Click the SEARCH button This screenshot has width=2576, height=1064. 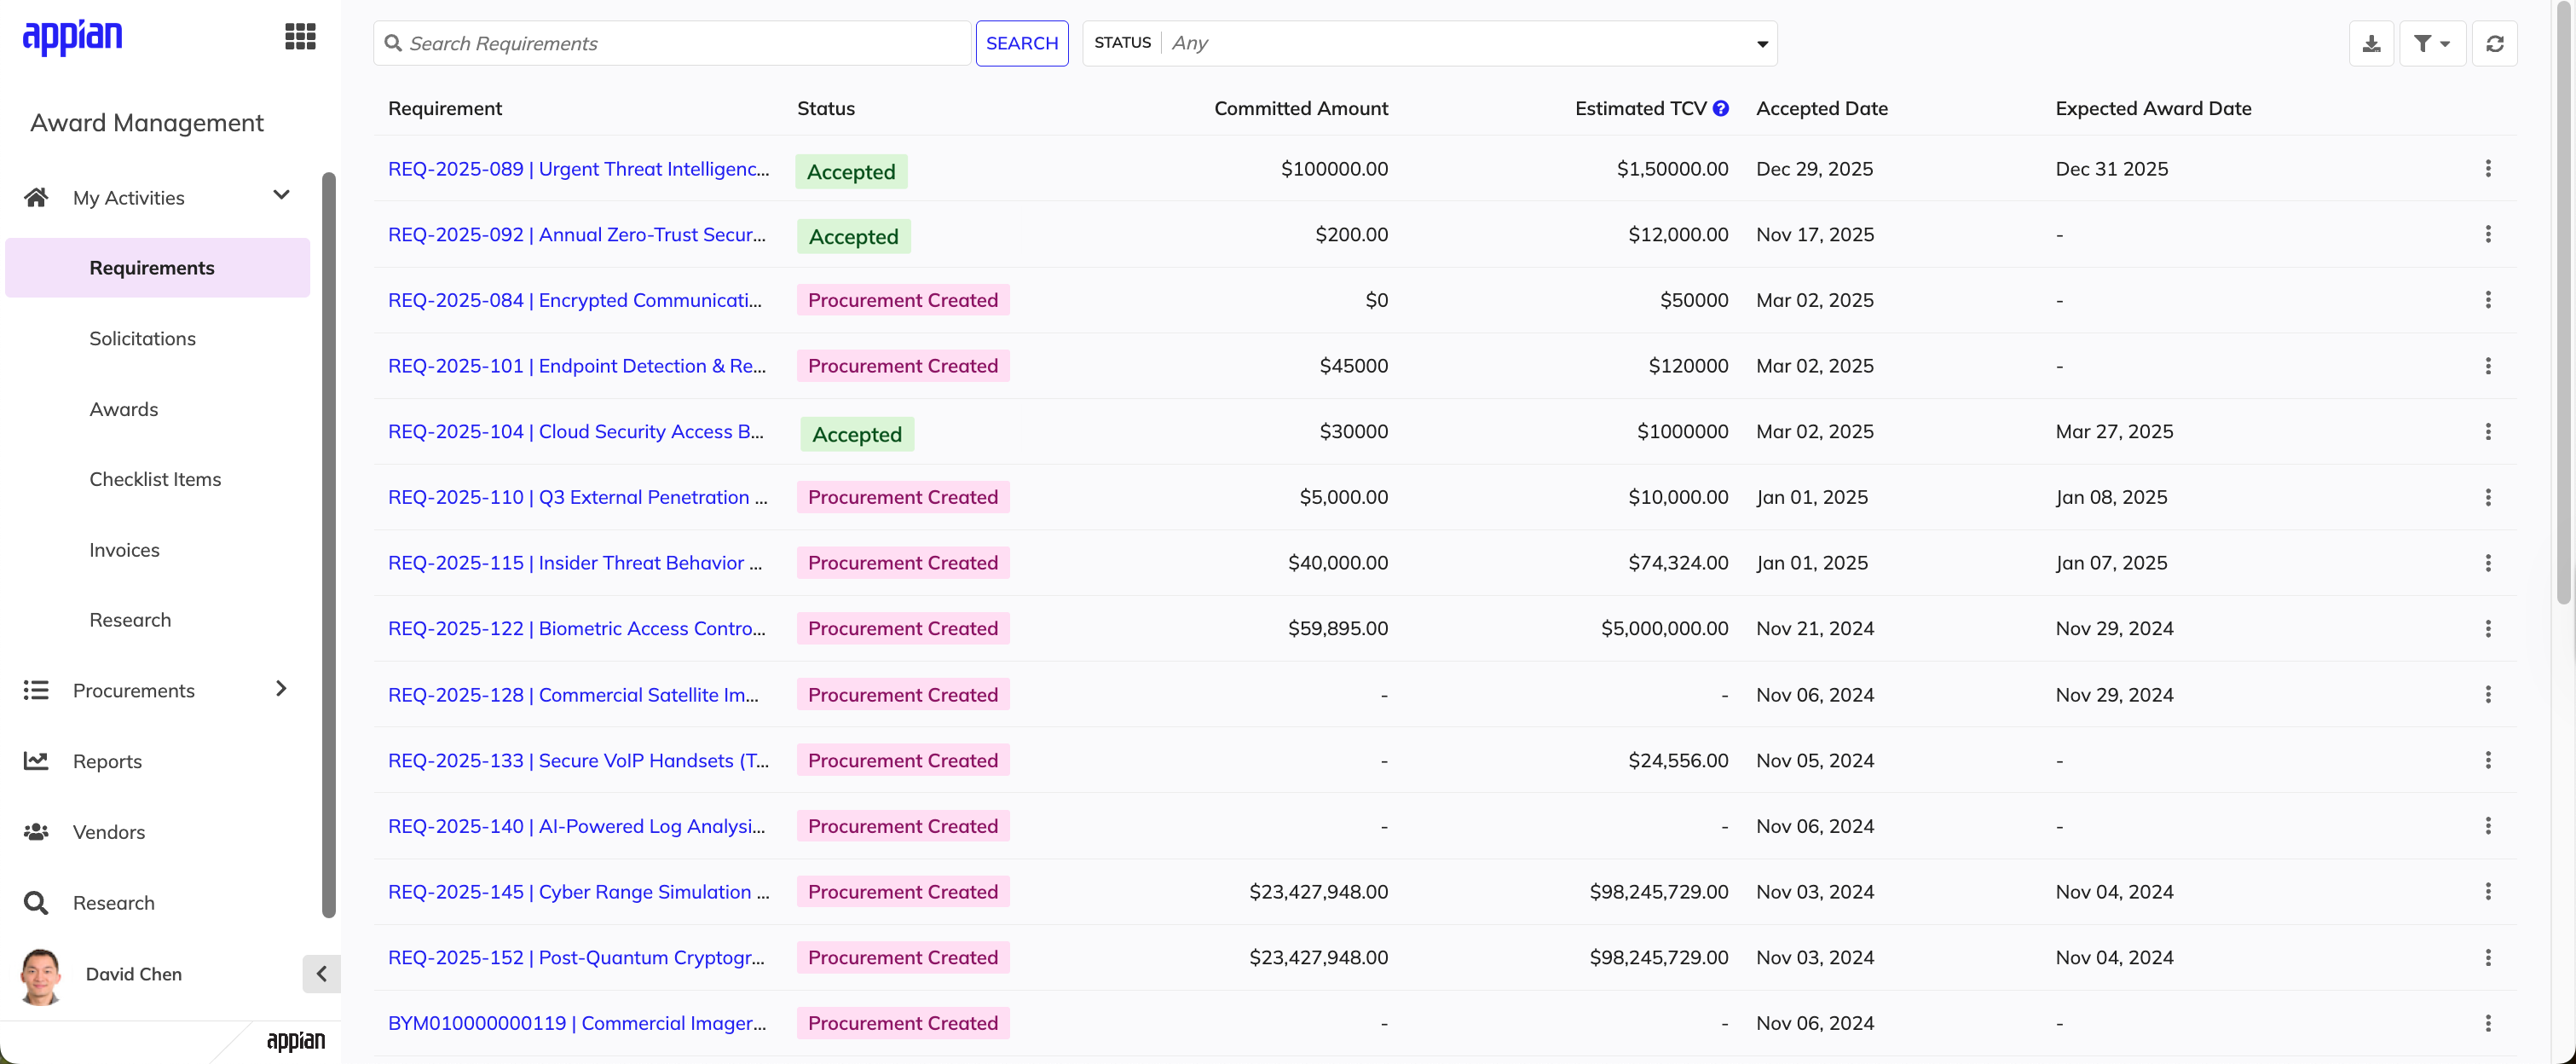click(1022, 44)
